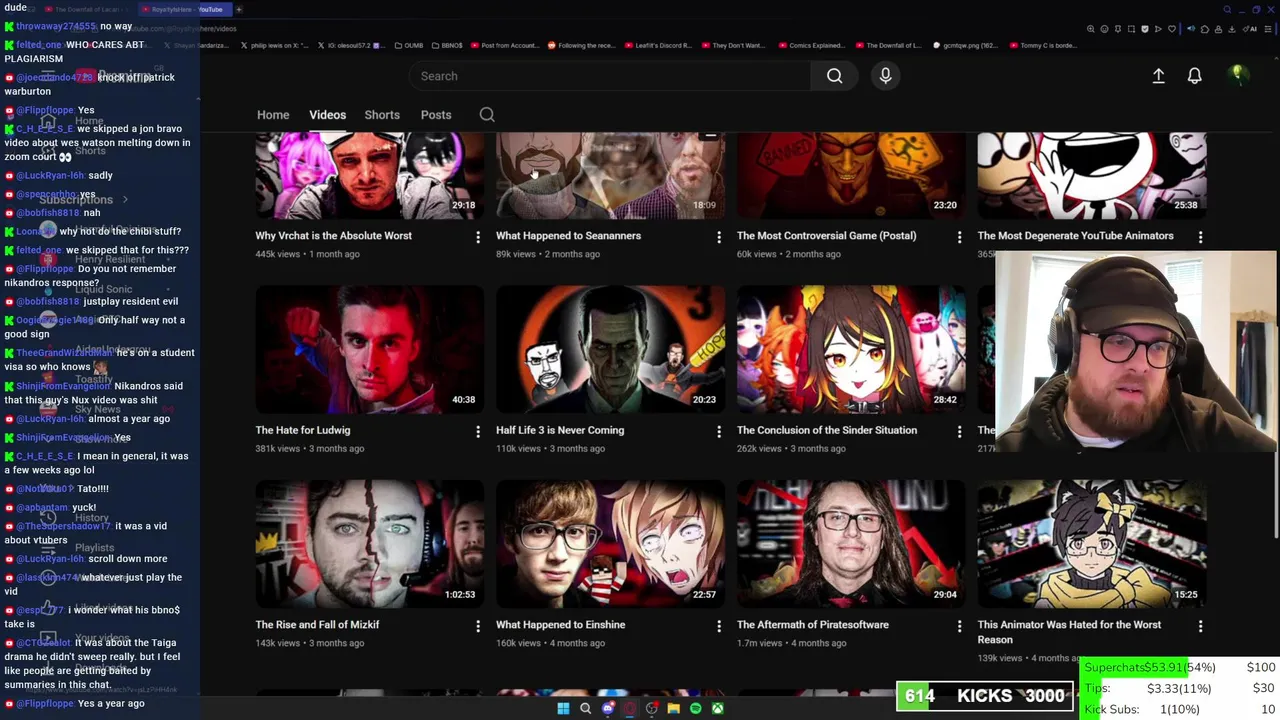Viewport: 1280px width, 720px height.
Task: Click the 614 KICKS 3000 progress bar
Action: pos(985,696)
